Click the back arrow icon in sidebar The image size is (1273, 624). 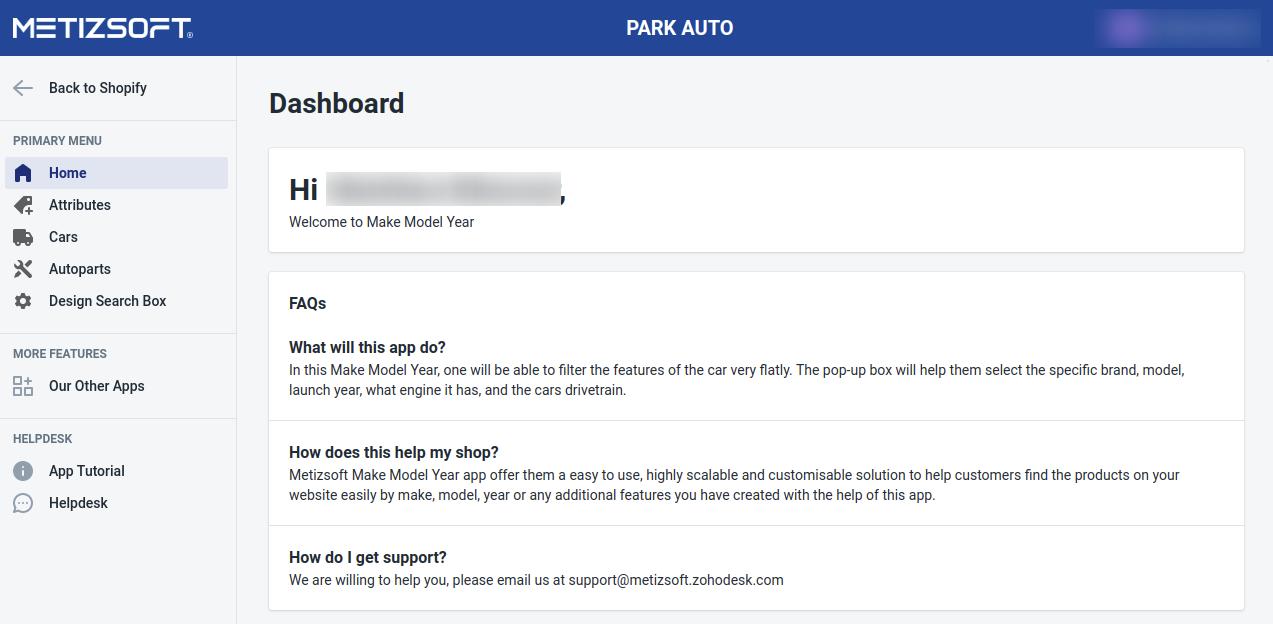point(23,88)
